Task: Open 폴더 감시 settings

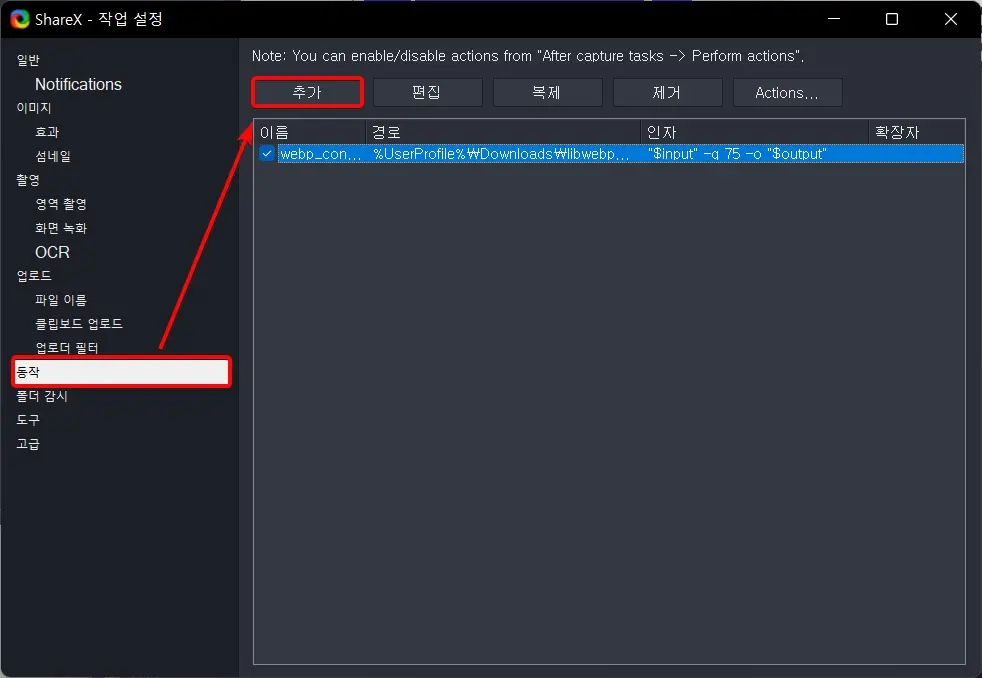Action: coord(42,396)
